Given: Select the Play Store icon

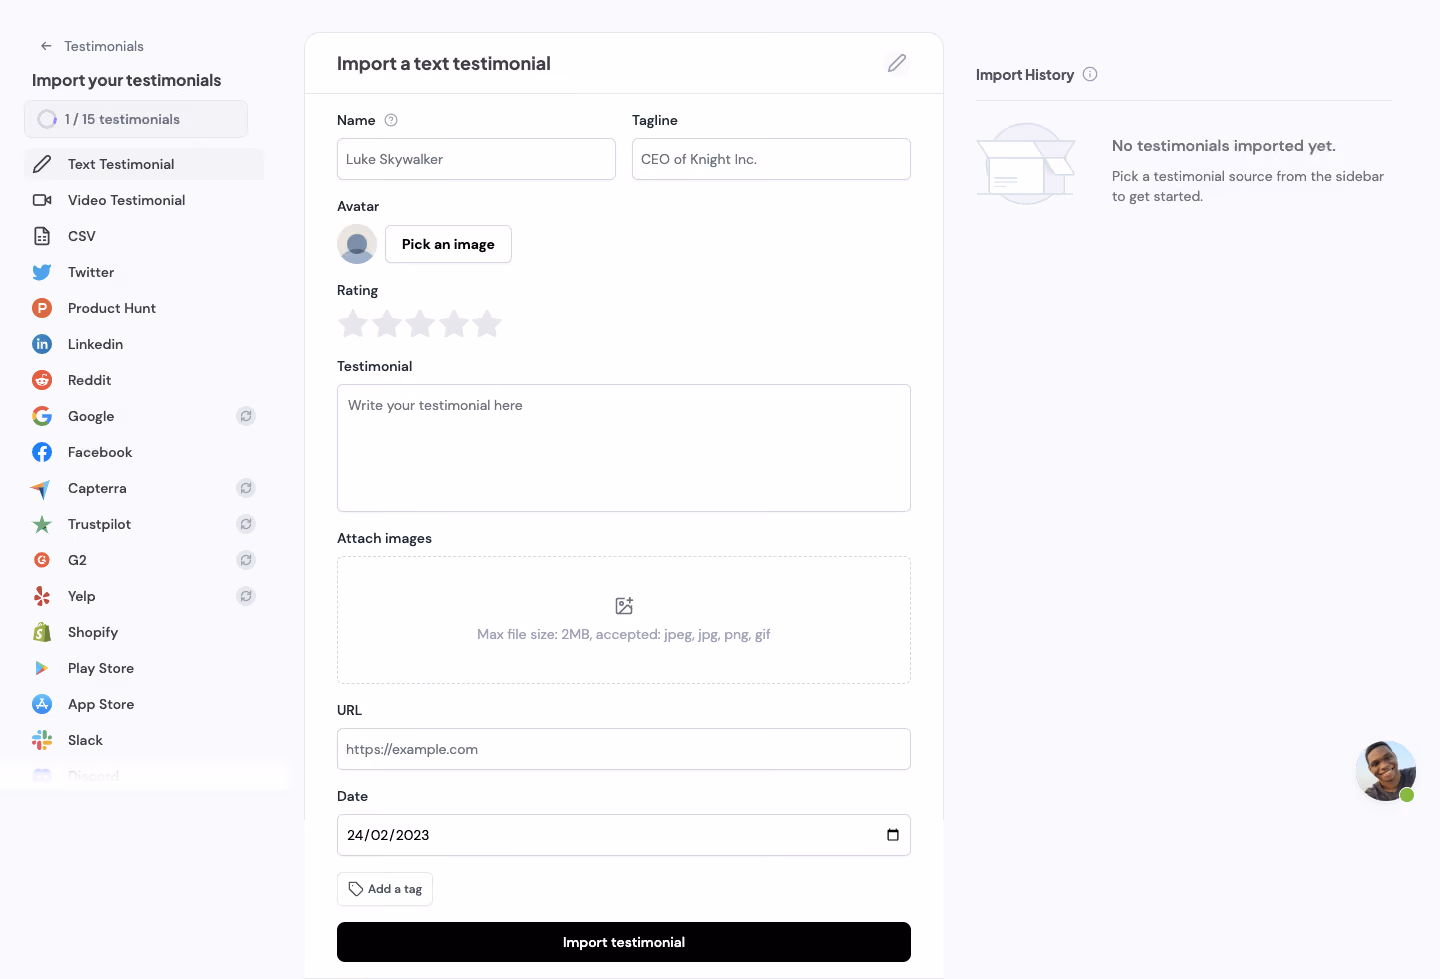Looking at the screenshot, I should tap(42, 668).
